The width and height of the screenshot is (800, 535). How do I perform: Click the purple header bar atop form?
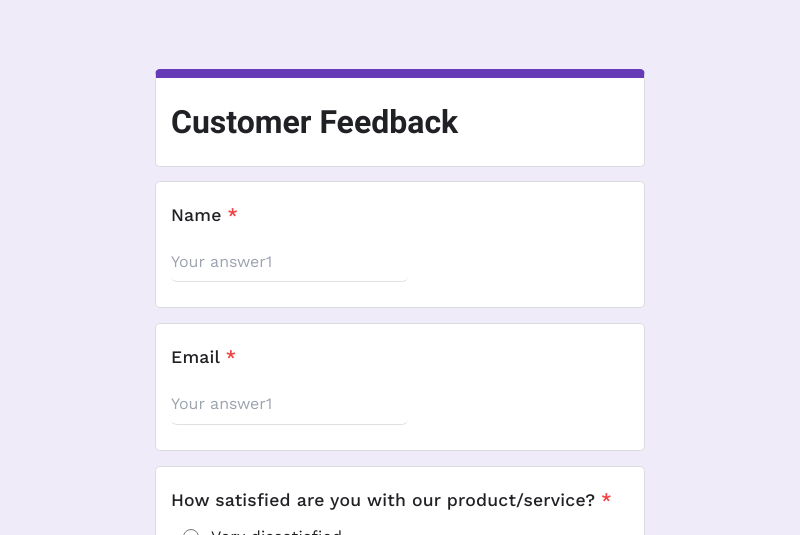pos(400,73)
